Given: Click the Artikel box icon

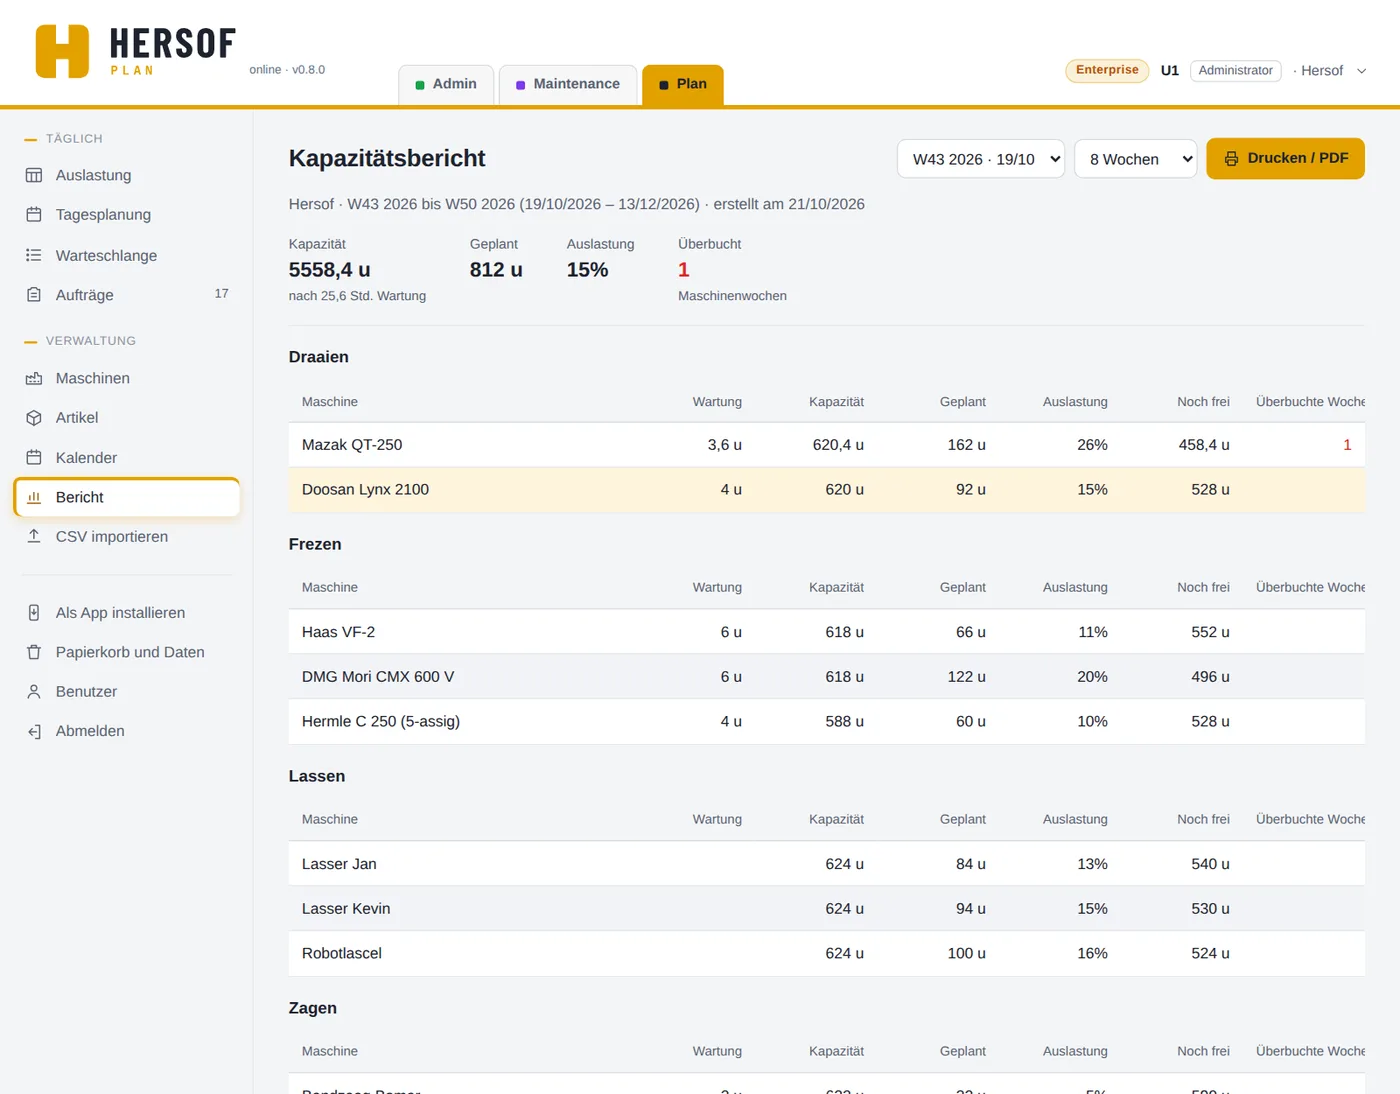Looking at the screenshot, I should pyautogui.click(x=34, y=418).
